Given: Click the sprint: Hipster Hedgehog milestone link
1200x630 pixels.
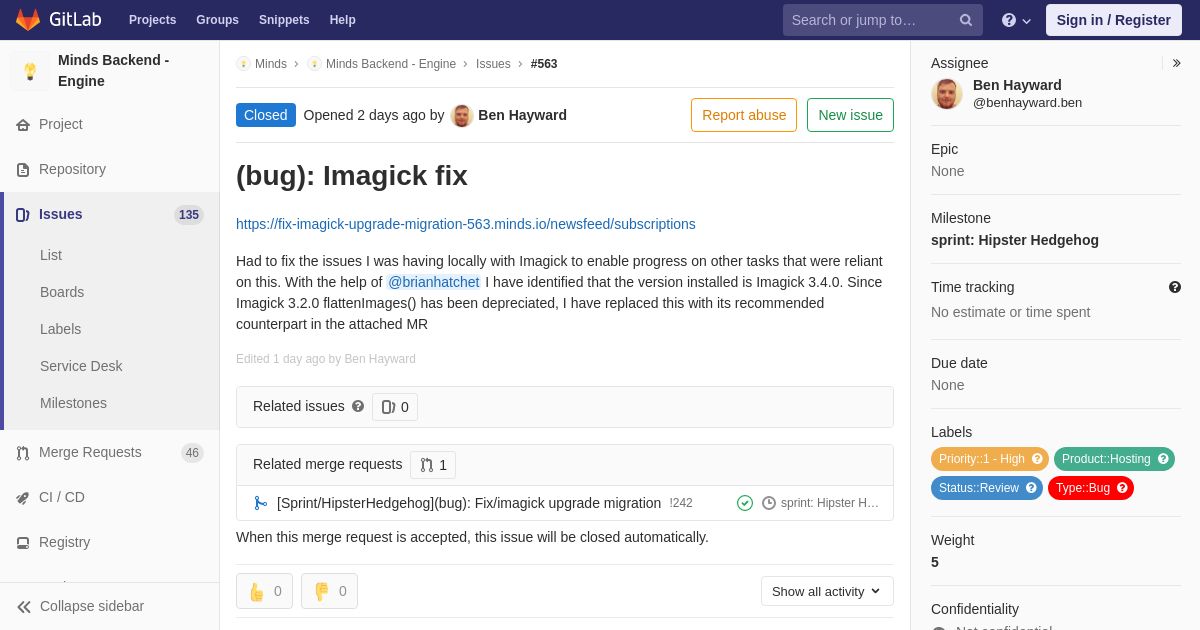Looking at the screenshot, I should 1015,240.
